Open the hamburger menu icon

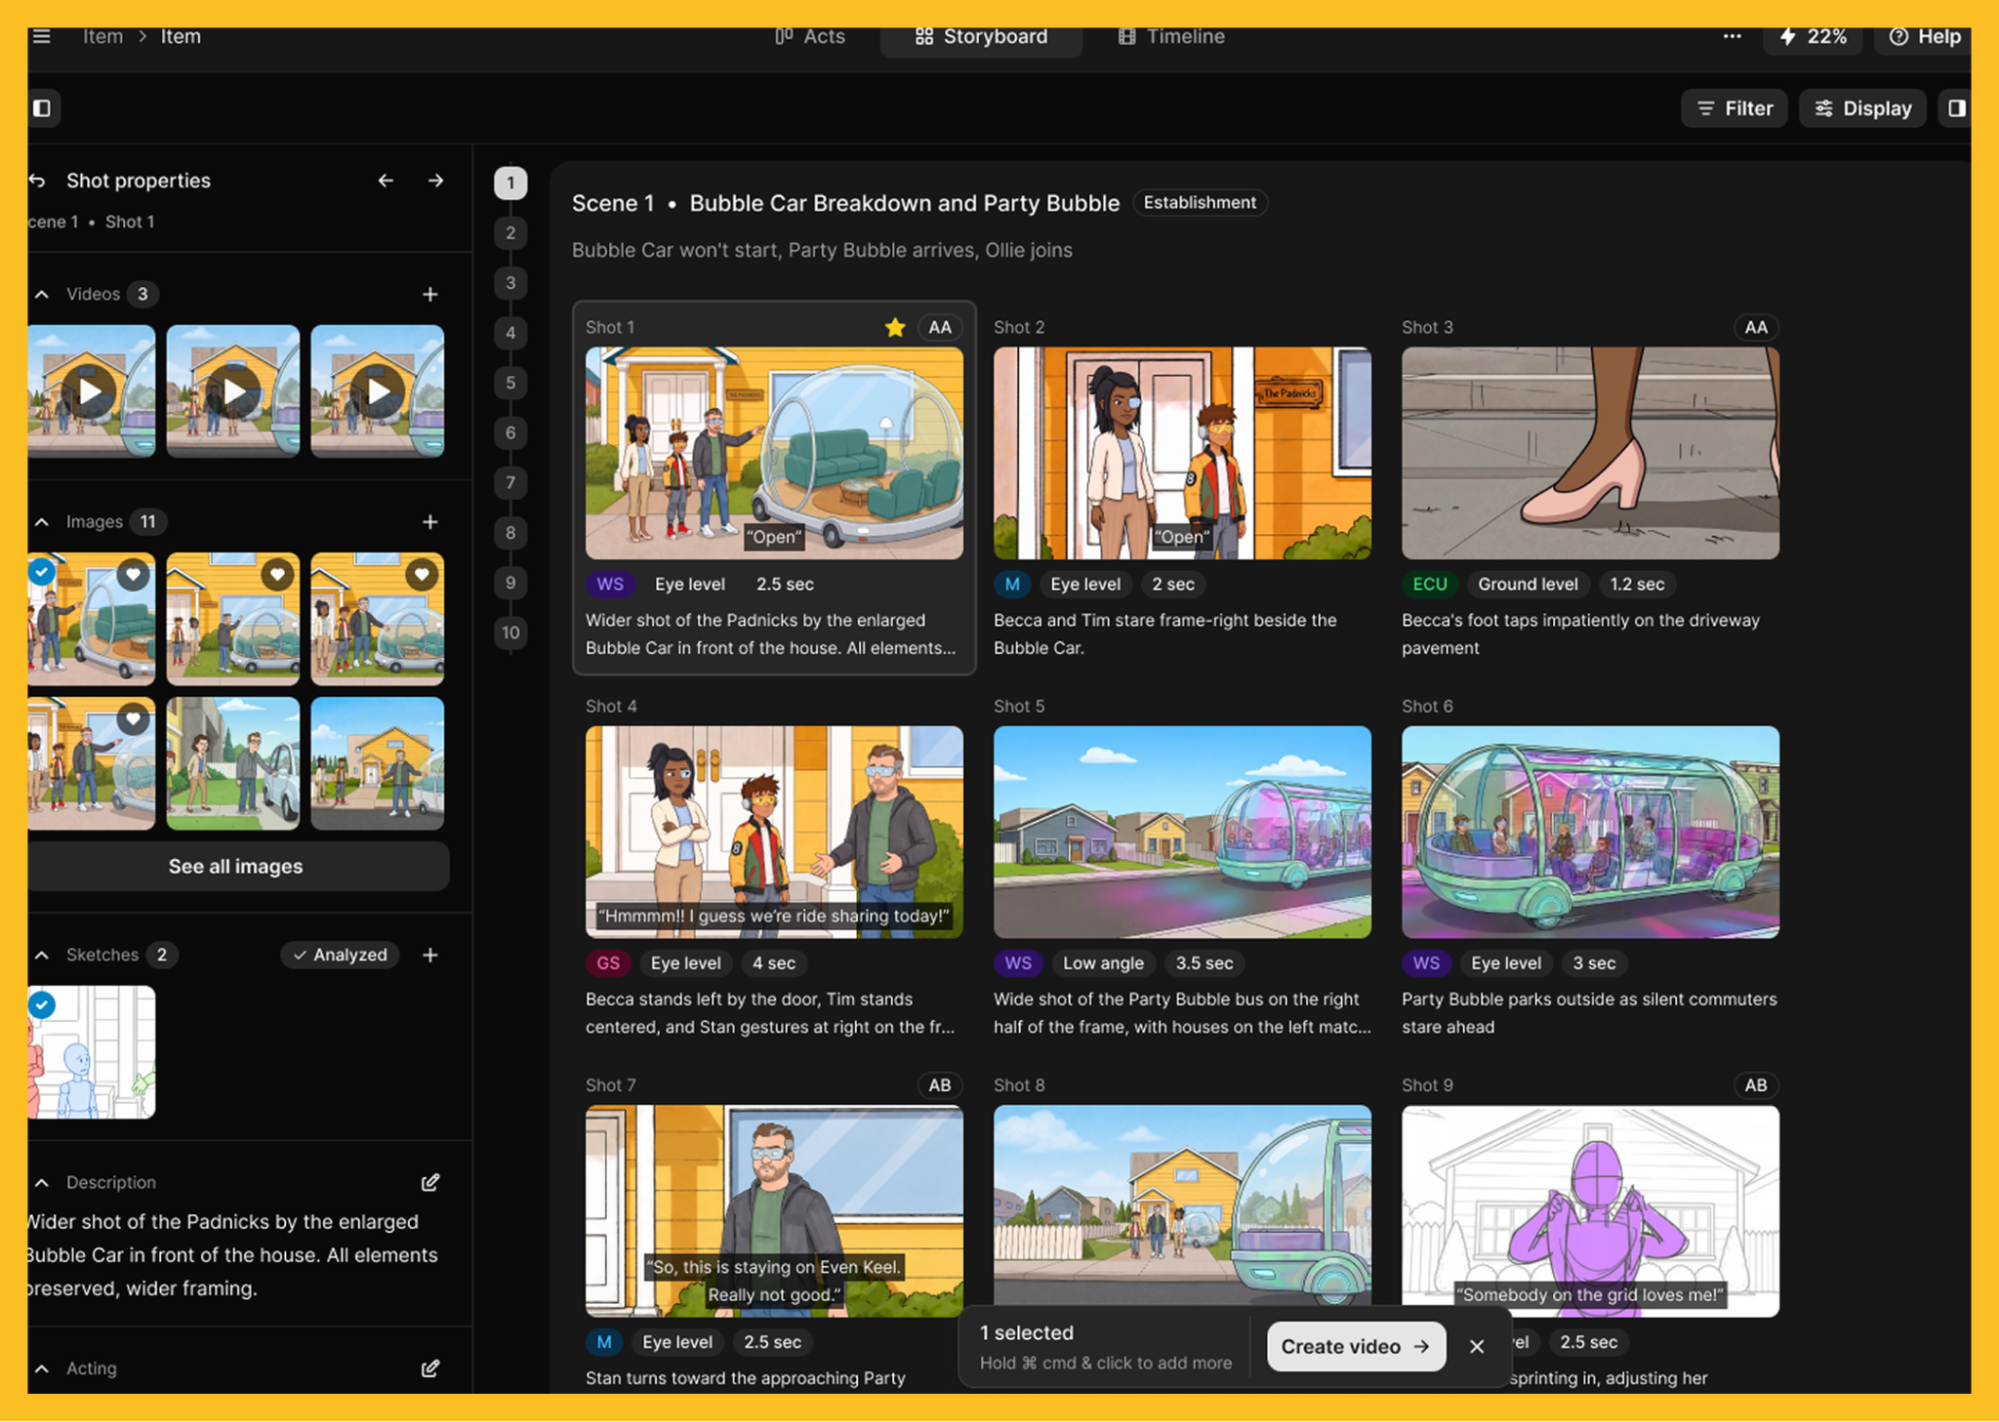pyautogui.click(x=41, y=37)
